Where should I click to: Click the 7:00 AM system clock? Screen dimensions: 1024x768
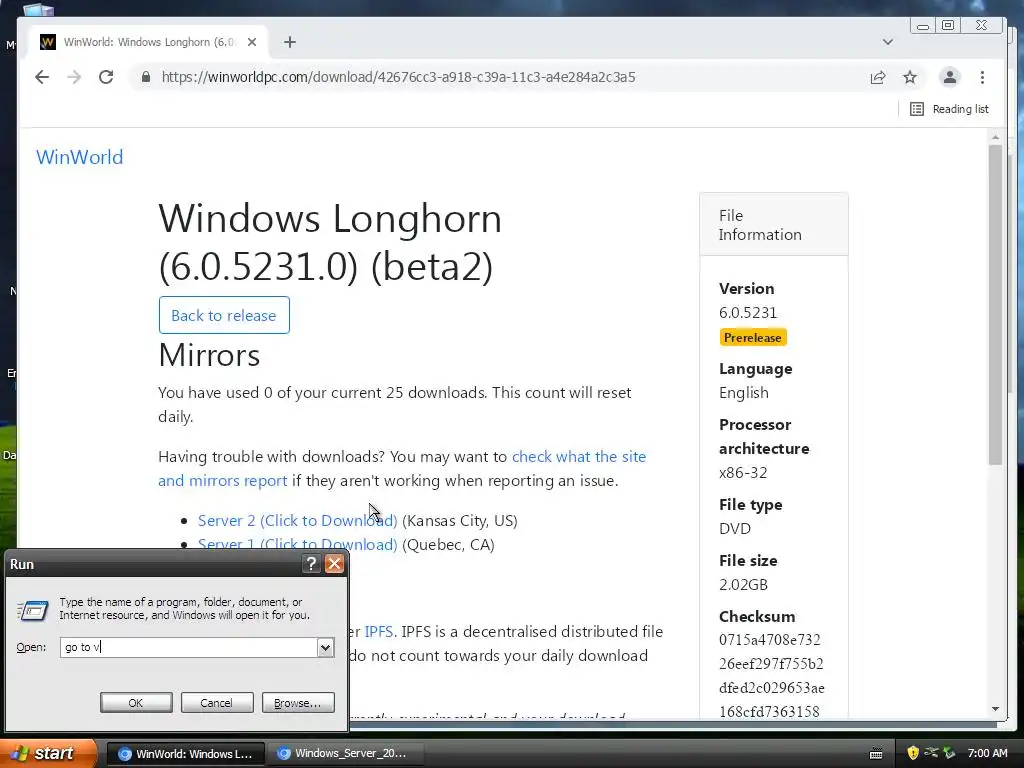(x=987, y=753)
